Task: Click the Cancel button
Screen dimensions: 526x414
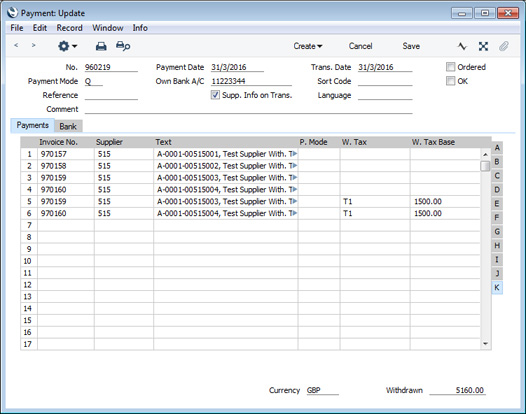Action: coord(360,46)
